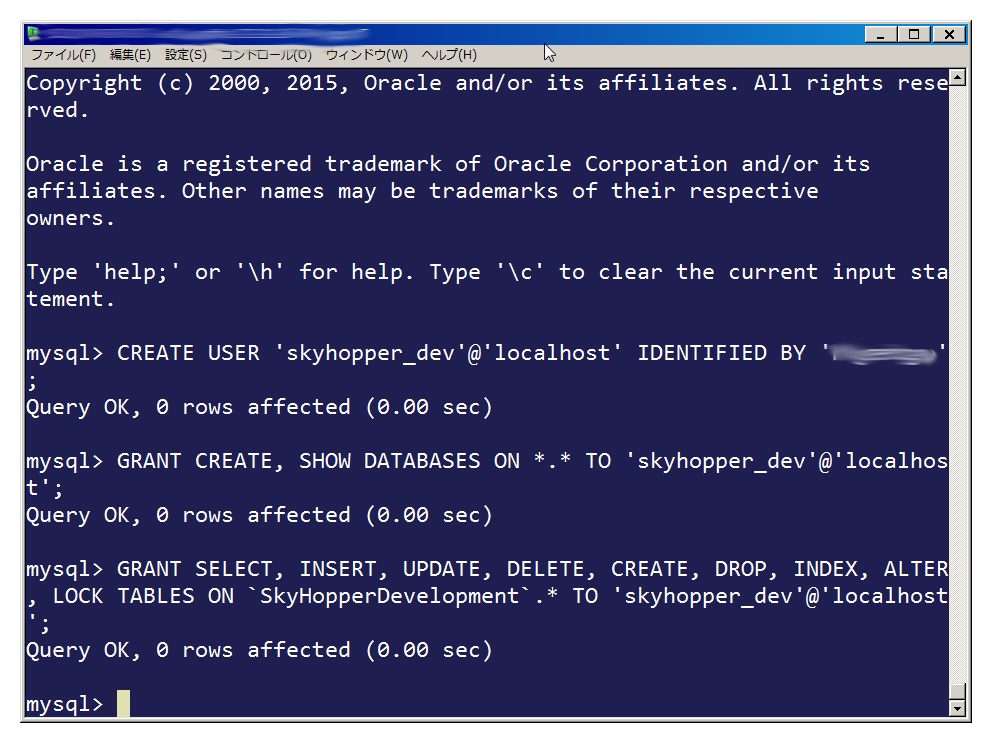Click the scrollbar up arrow
992x743 pixels.
point(957,78)
